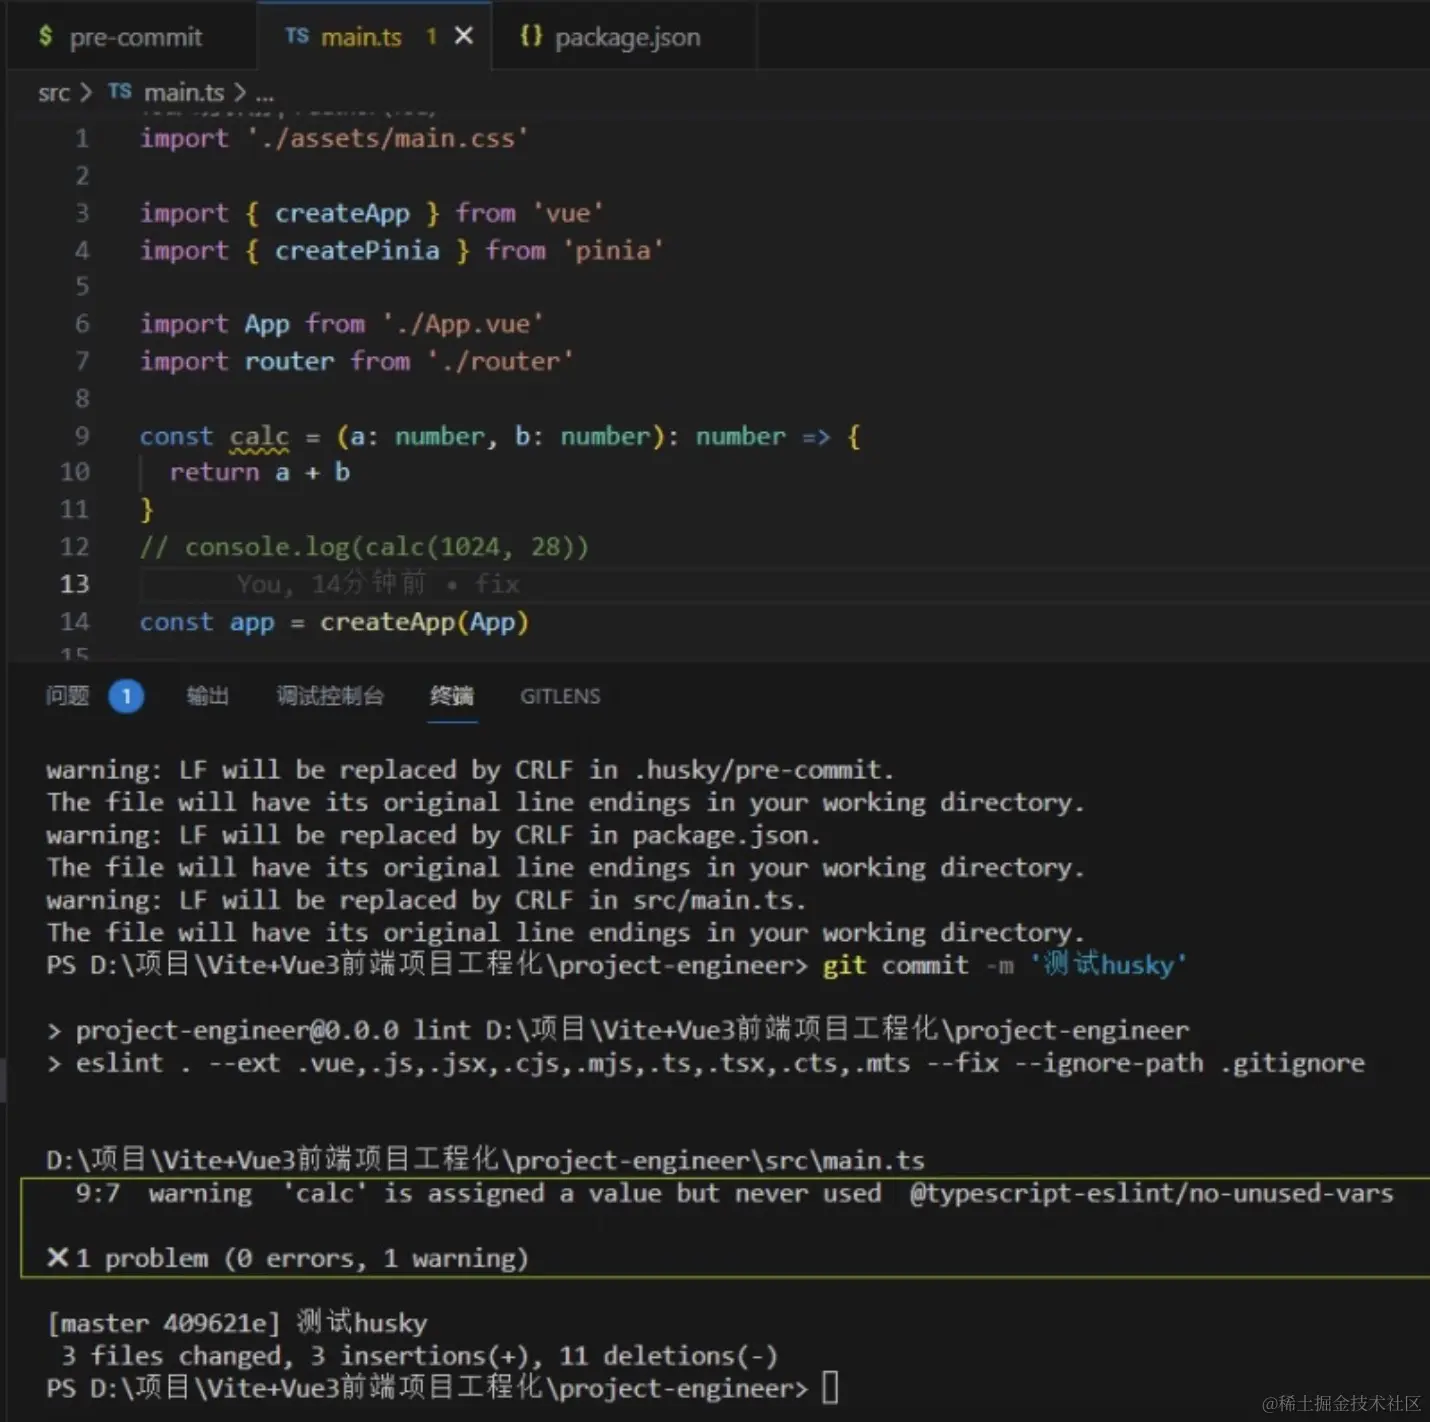The image size is (1430, 1422).
Task: Open the 调试控制台 debug console tab
Action: click(330, 696)
